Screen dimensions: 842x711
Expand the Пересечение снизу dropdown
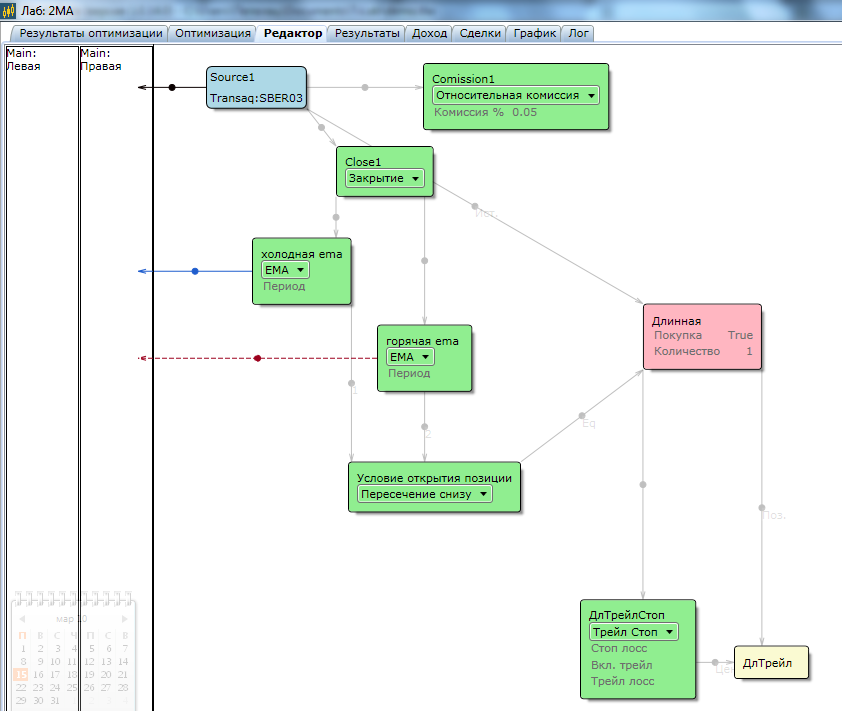coord(425,494)
